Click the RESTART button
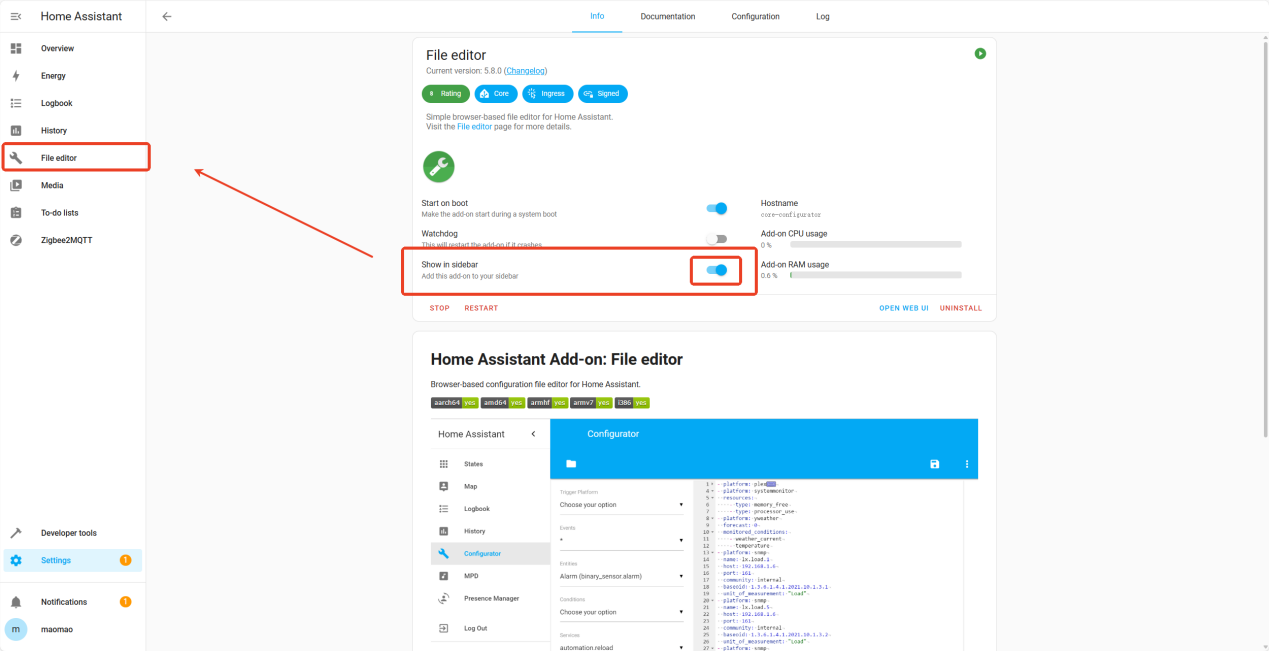The image size is (1269, 651). (481, 308)
